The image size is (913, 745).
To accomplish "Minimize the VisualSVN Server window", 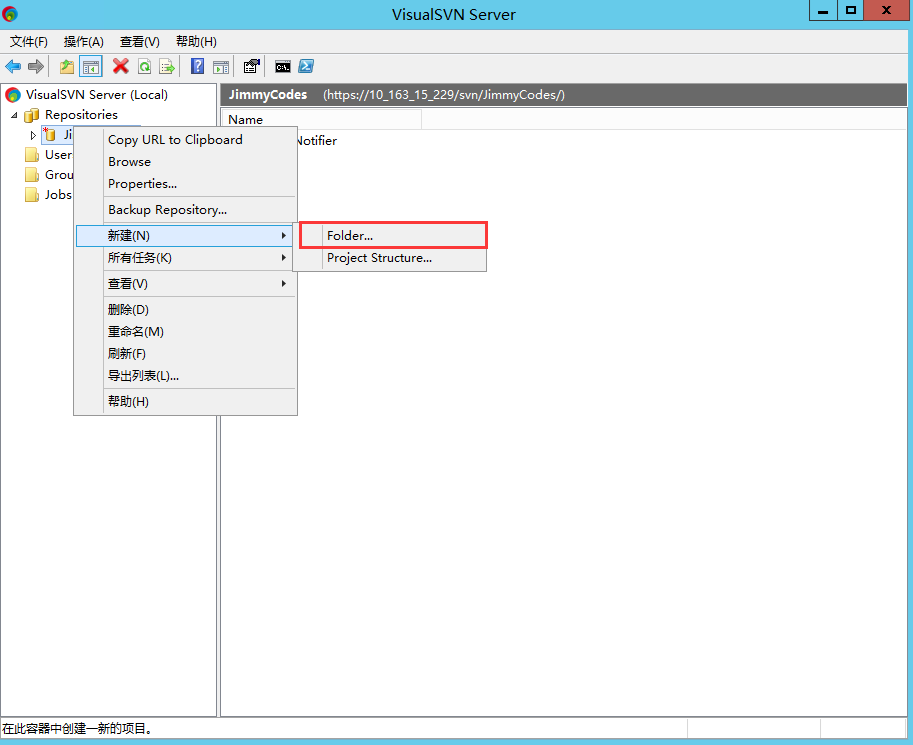I will (x=823, y=10).
